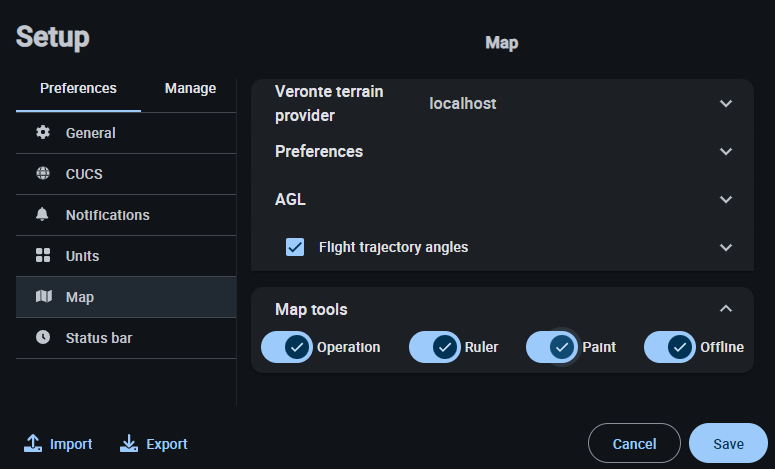The height and width of the screenshot is (469, 775).
Task: Click the CUCS globe icon
Action: click(x=43, y=174)
